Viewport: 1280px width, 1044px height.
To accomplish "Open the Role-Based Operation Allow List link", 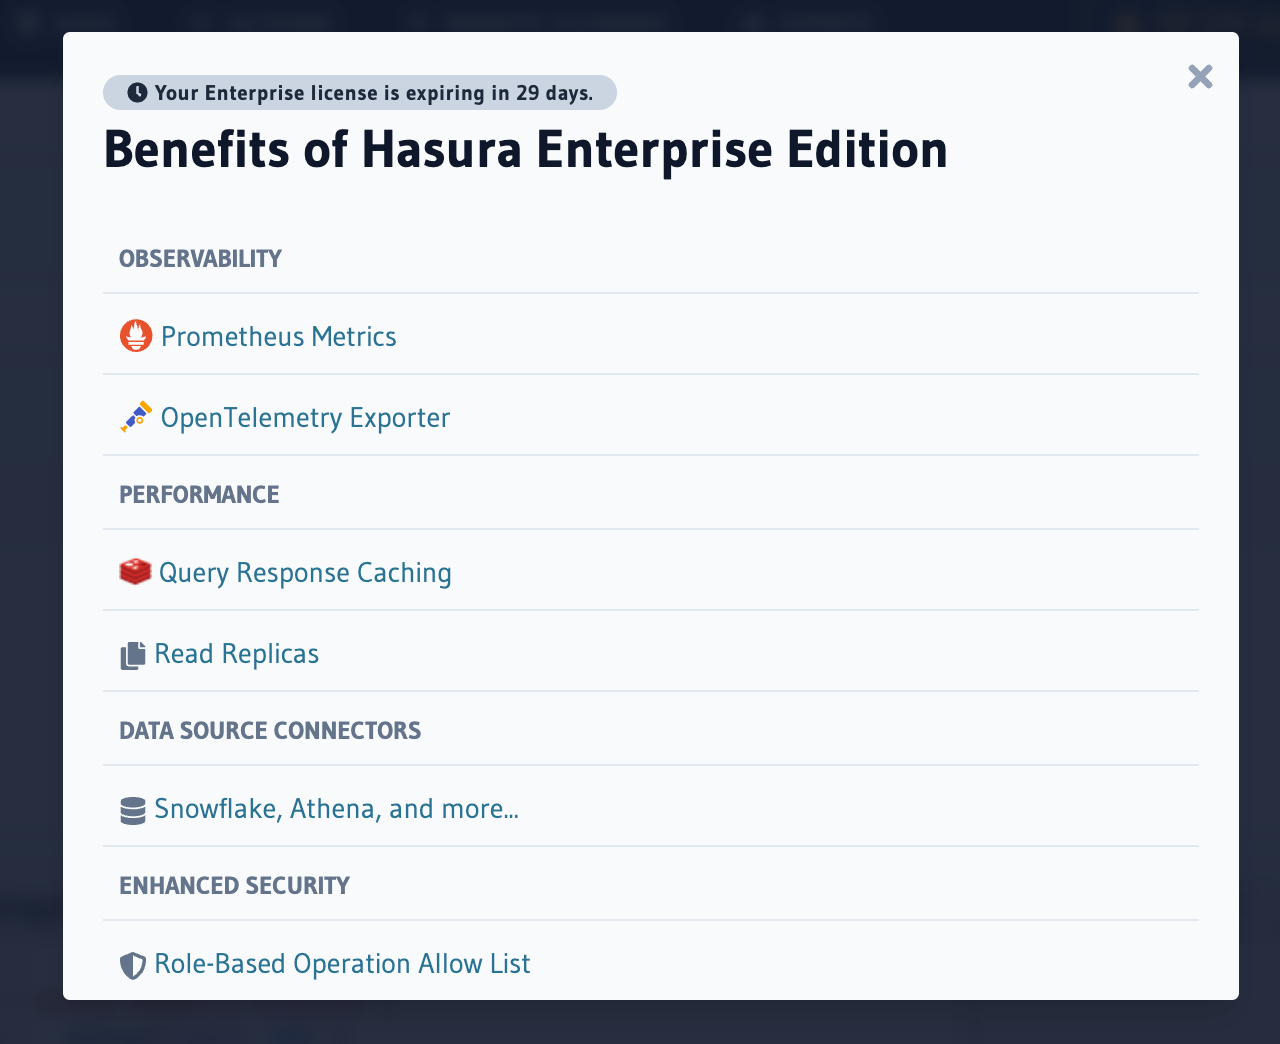I will (342, 963).
